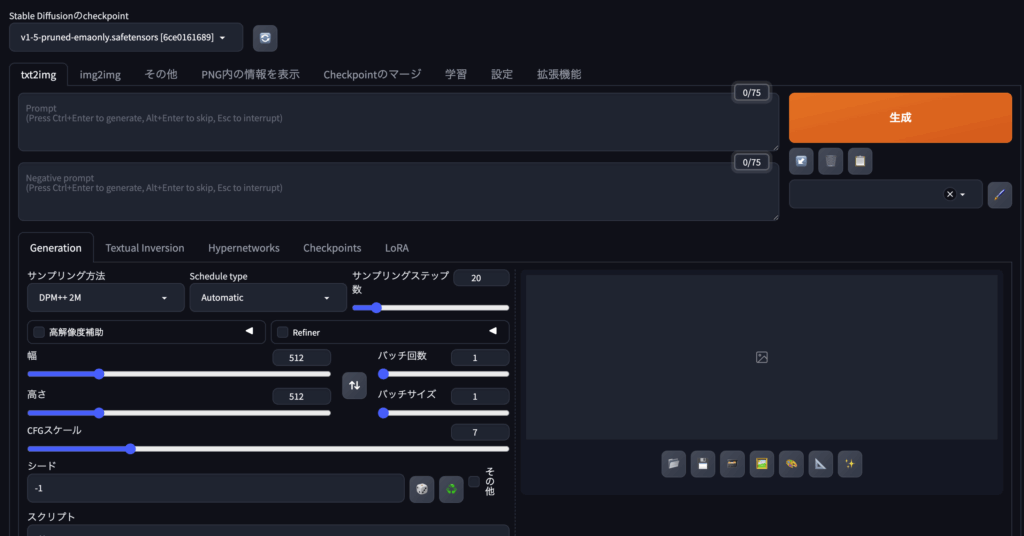Open the images output folder icon

click(674, 464)
